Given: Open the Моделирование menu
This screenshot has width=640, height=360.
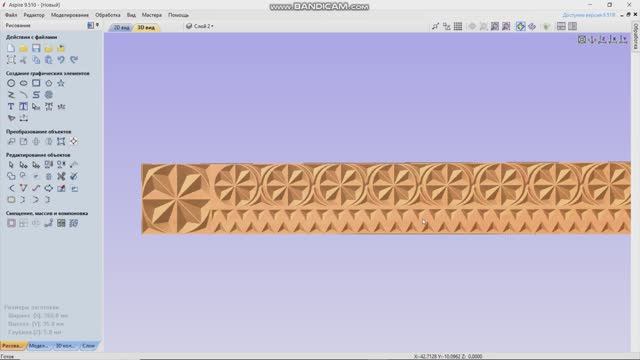Looking at the screenshot, I should [70, 15].
